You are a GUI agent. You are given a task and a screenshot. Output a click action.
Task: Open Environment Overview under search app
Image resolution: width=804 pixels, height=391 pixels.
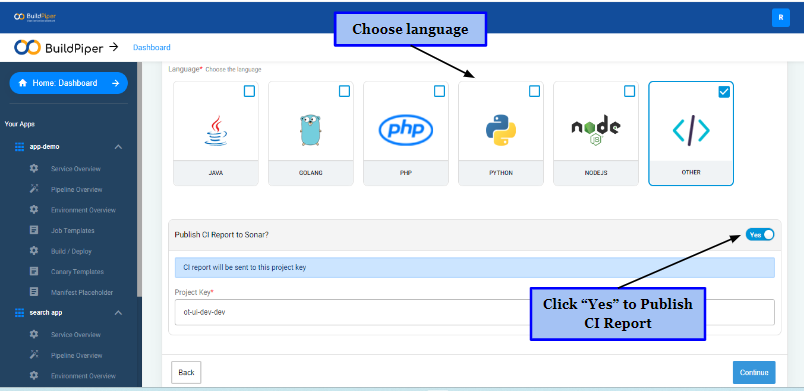[83, 376]
